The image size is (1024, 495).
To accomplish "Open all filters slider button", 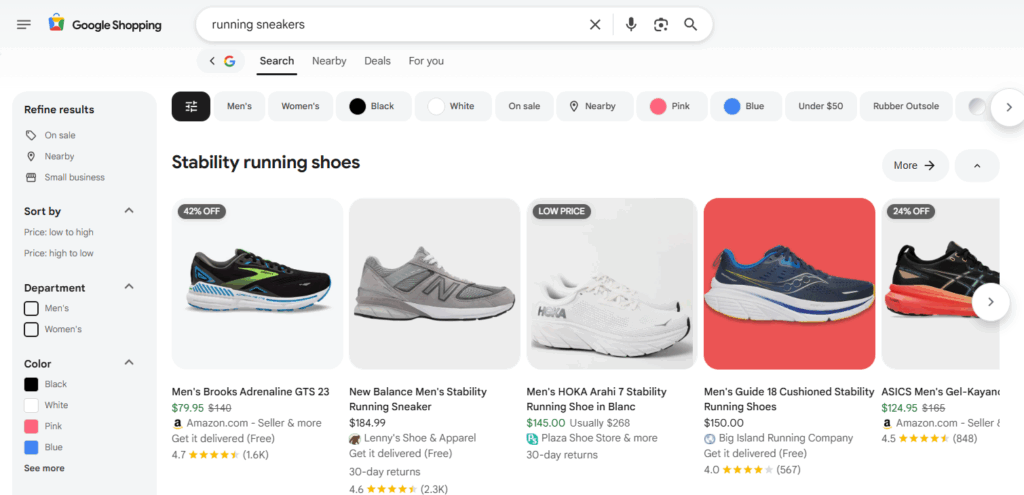I will [x=191, y=106].
